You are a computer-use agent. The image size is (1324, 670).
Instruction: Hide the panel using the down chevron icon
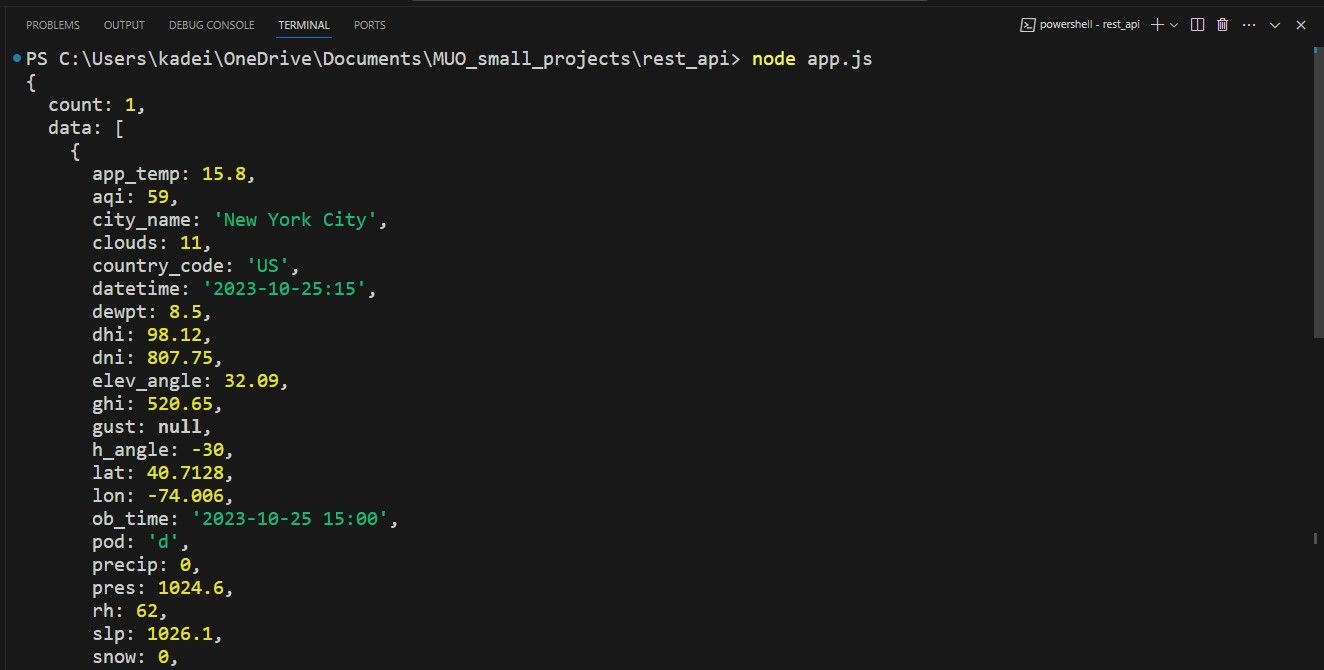tap(1275, 24)
